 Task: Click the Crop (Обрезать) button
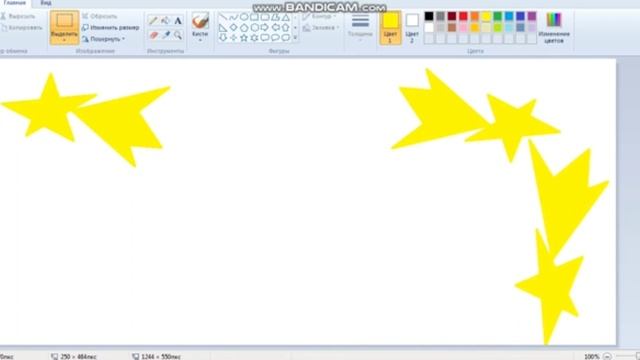(100, 16)
